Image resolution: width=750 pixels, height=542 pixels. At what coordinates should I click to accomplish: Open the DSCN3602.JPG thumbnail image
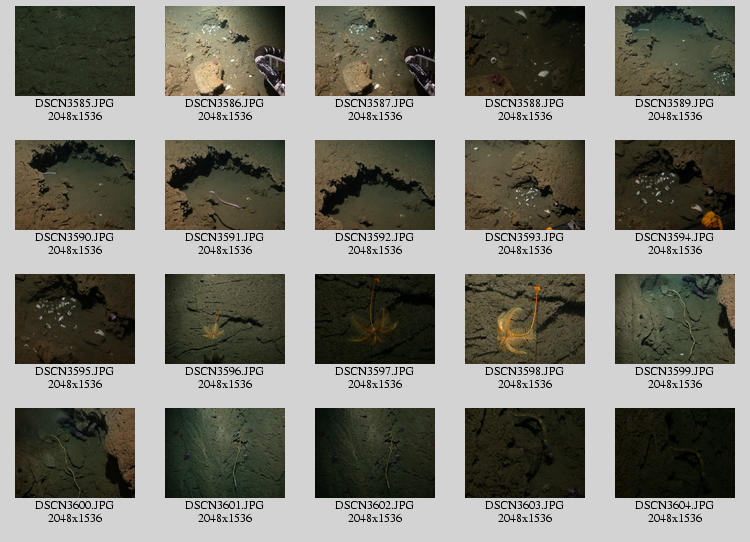[x=375, y=453]
